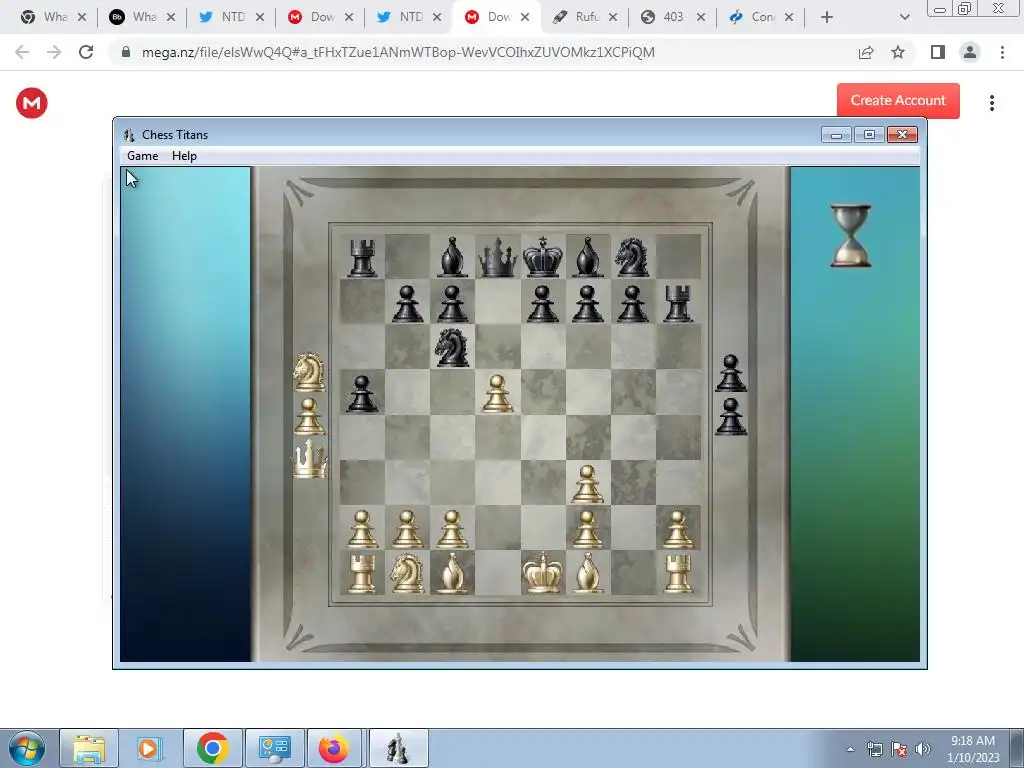Select the white pawn on f3
This screenshot has width=1024, height=768.
pyautogui.click(x=588, y=484)
